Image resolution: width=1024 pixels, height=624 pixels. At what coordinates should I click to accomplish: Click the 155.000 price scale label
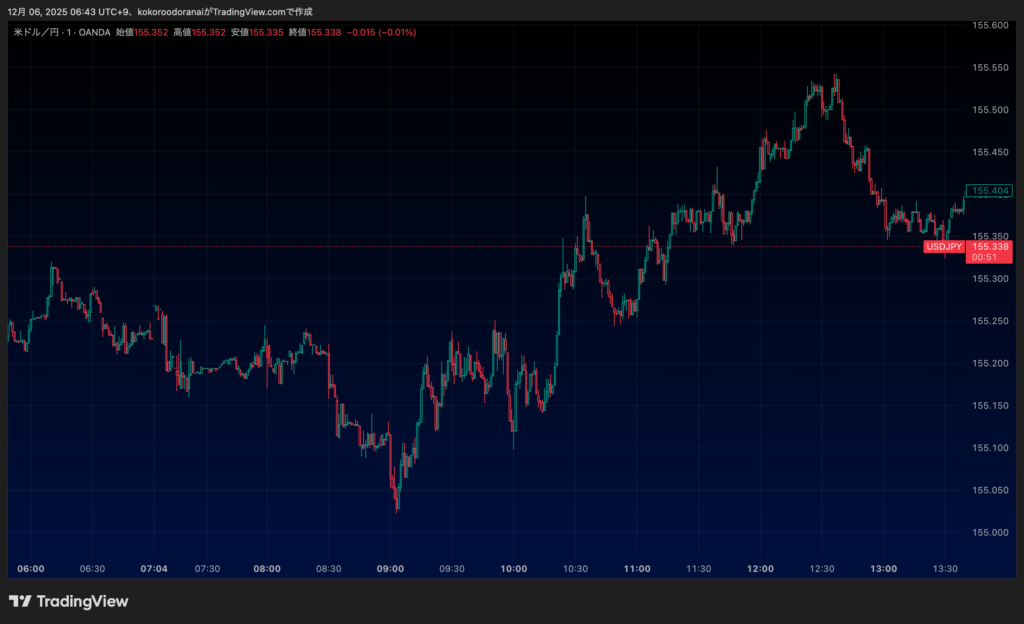click(988, 532)
